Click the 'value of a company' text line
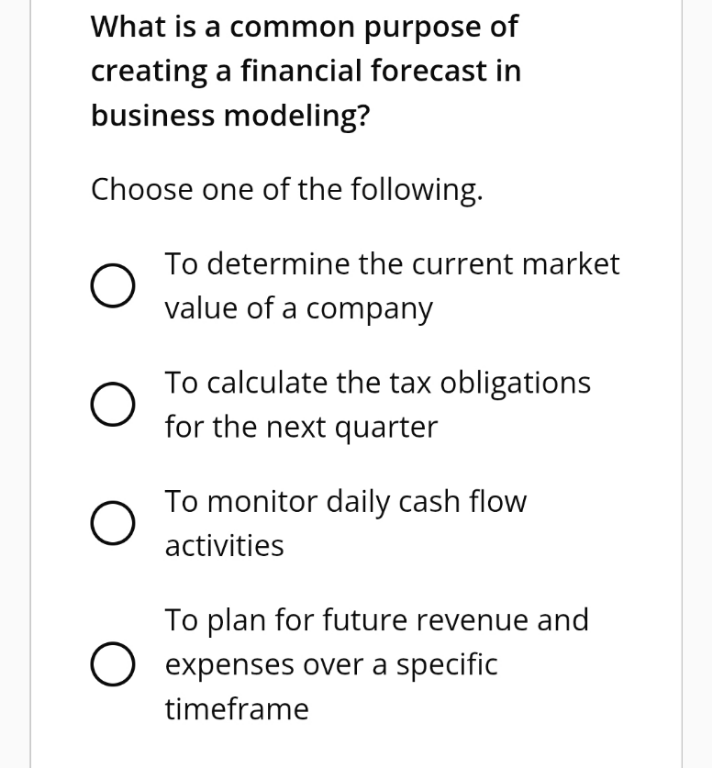 click(x=299, y=309)
